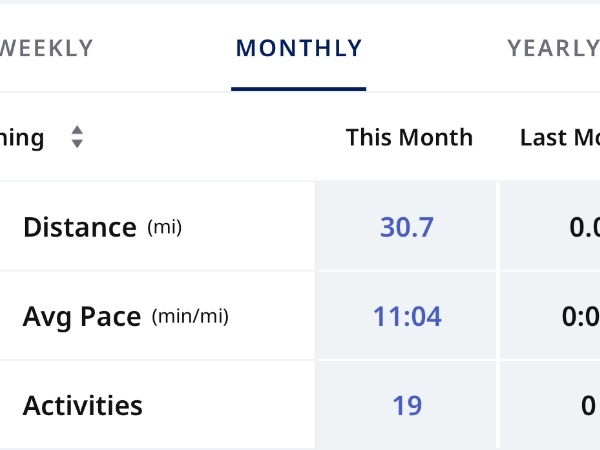This screenshot has height=450, width=600.
Task: Open the Yearly tab
Action: [552, 48]
